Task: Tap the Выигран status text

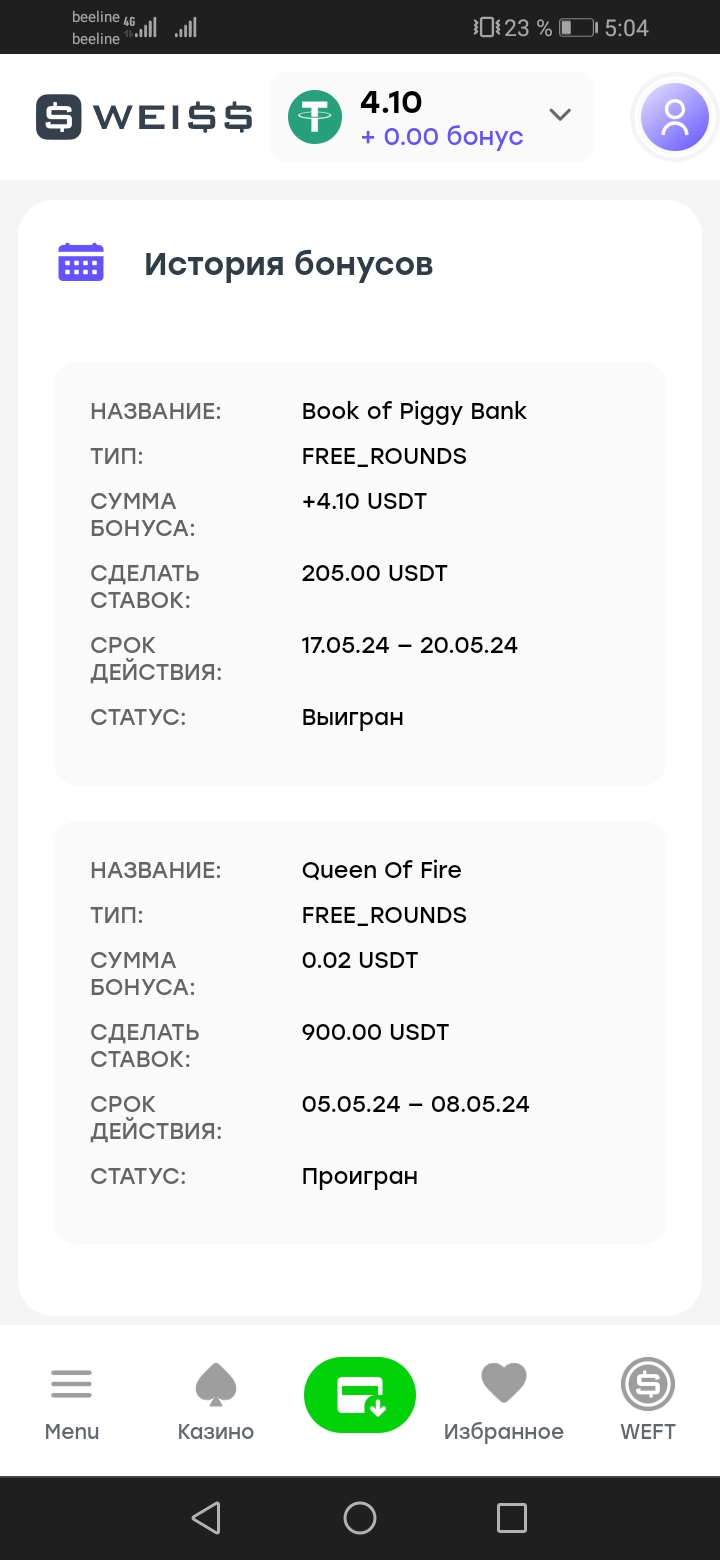Action: coord(352,718)
